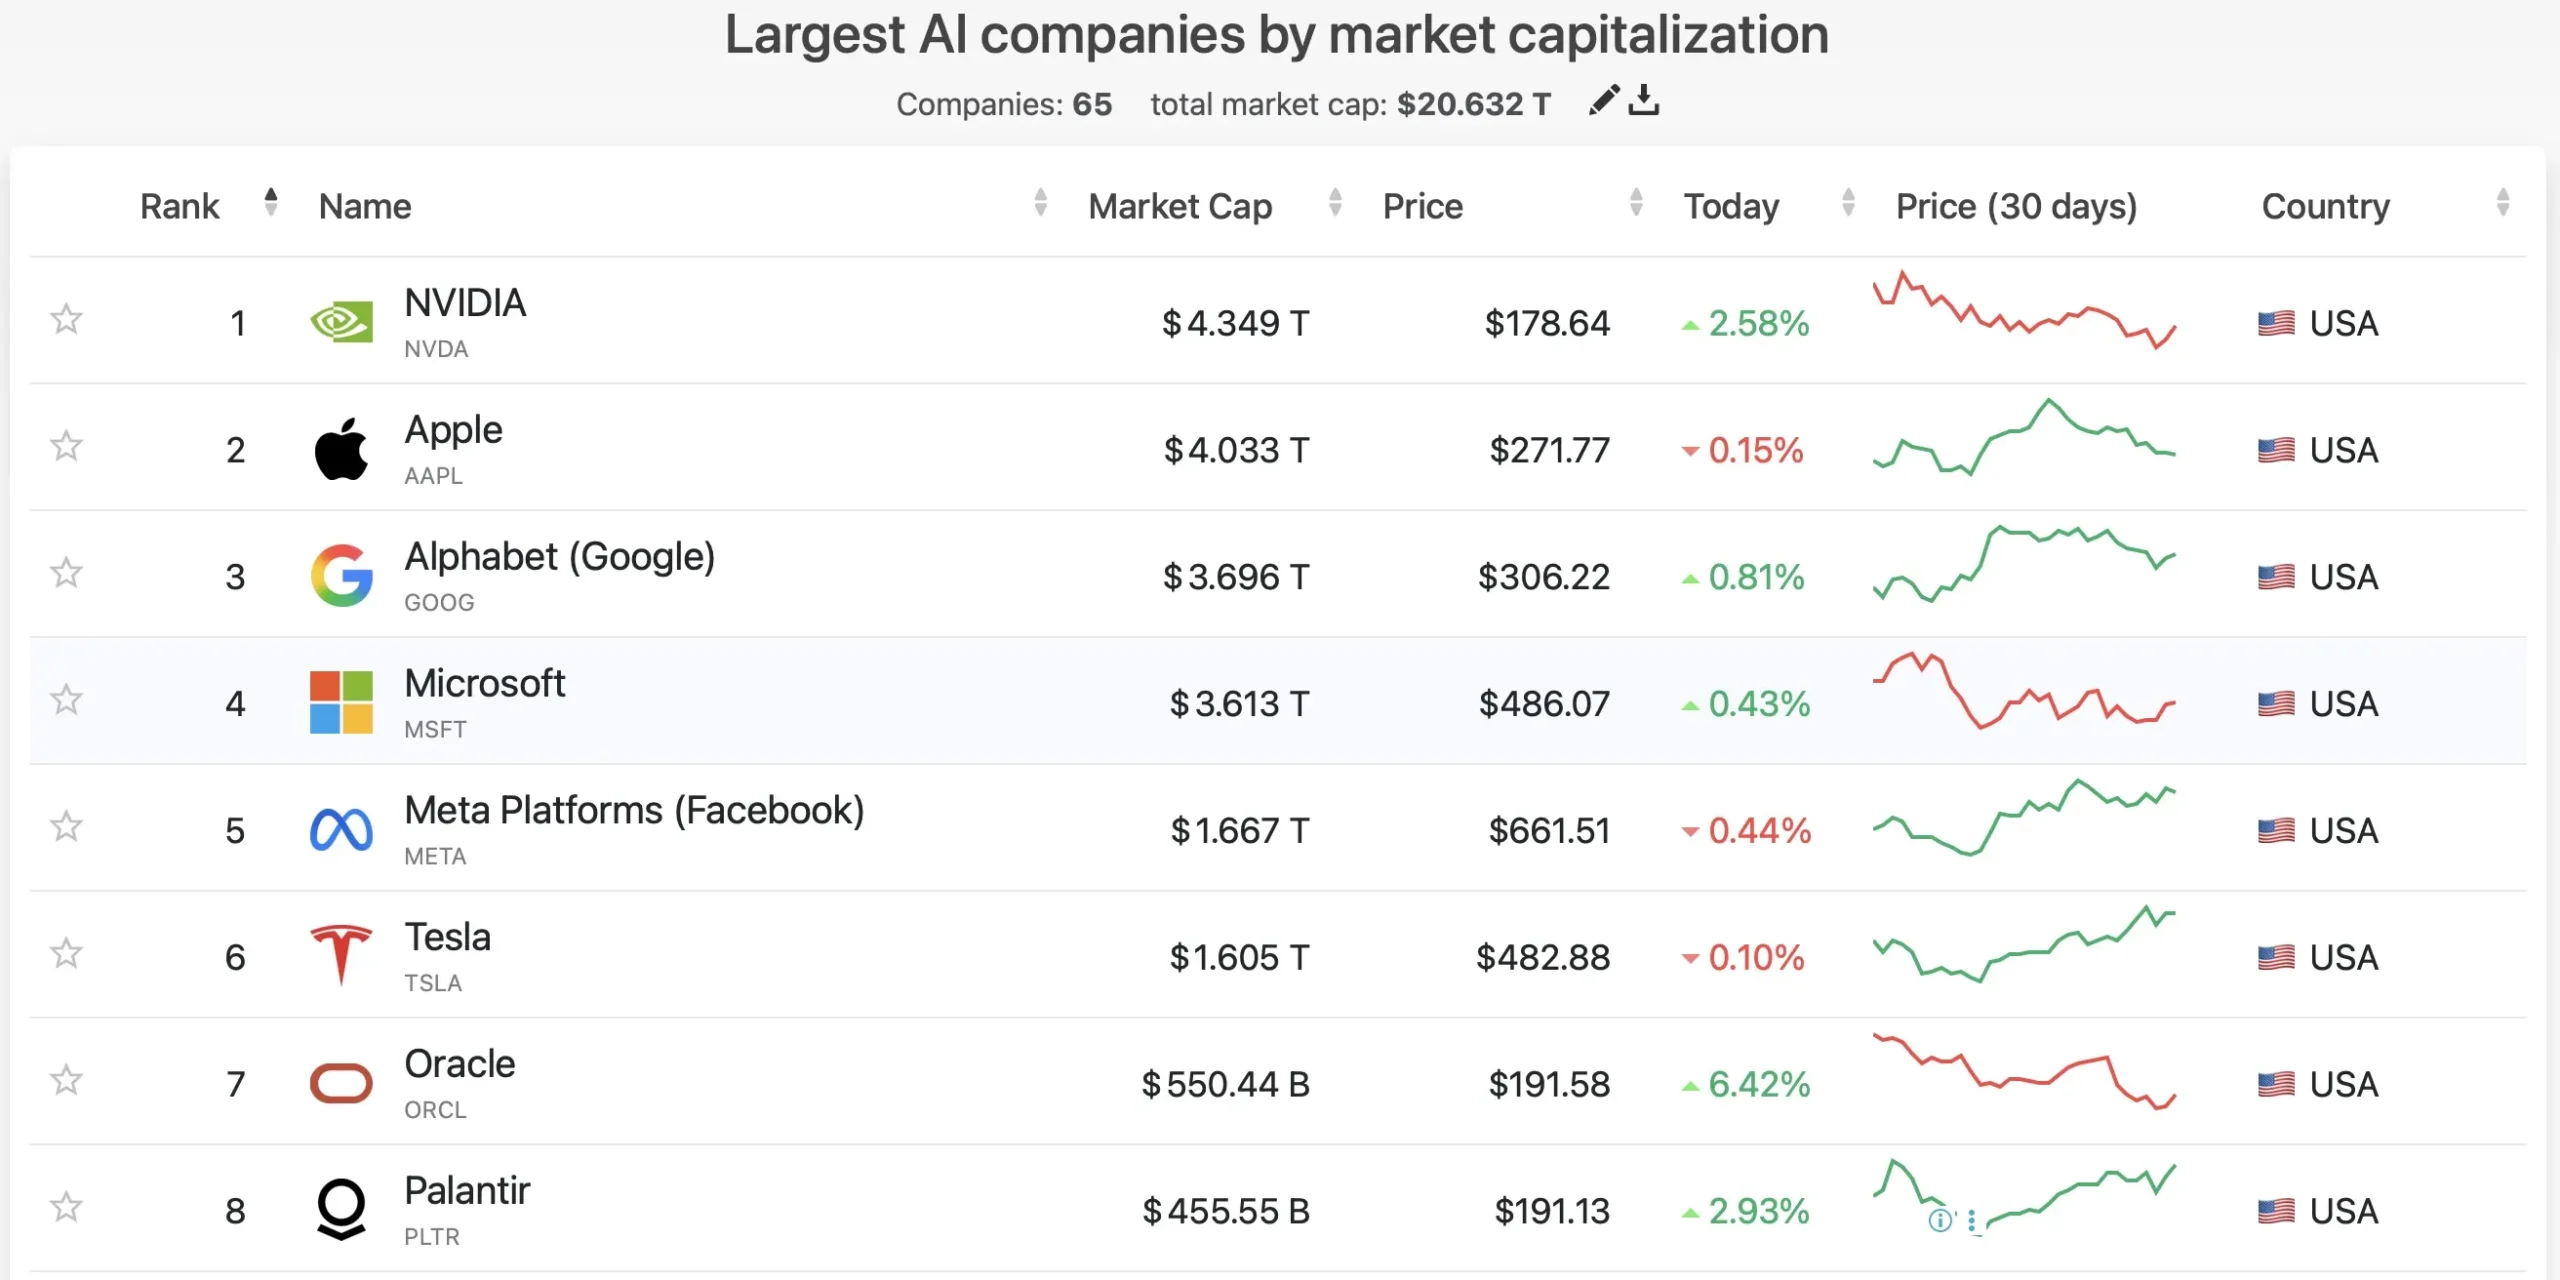The height and width of the screenshot is (1280, 2560).
Task: Select the Apple logo icon
Action: [x=342, y=448]
